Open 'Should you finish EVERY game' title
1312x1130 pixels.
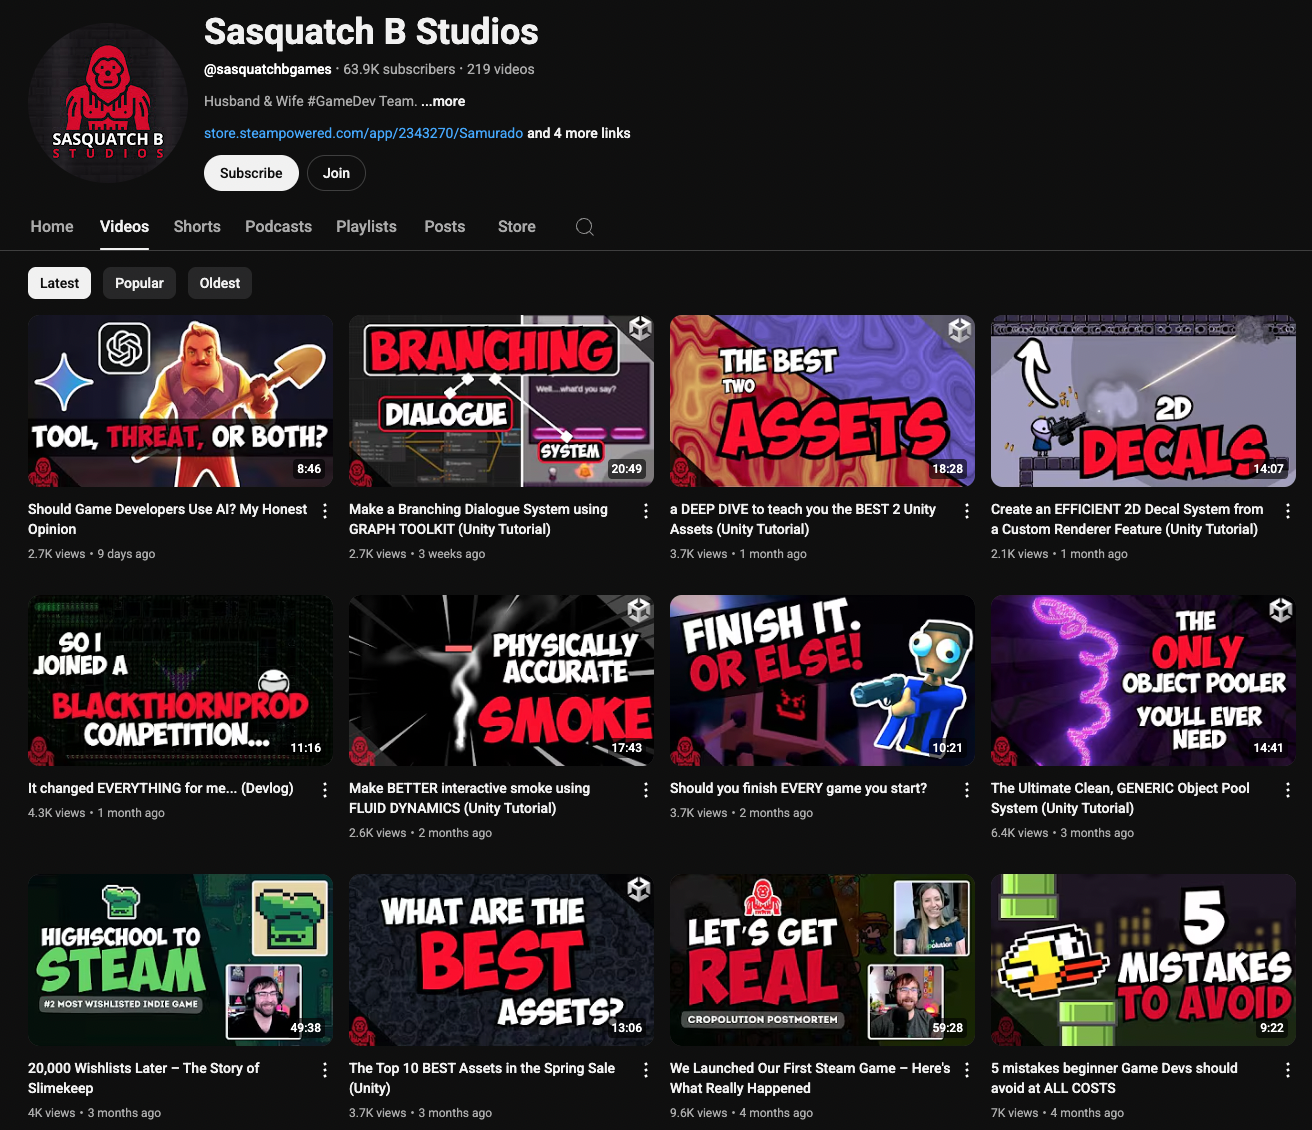click(x=798, y=788)
